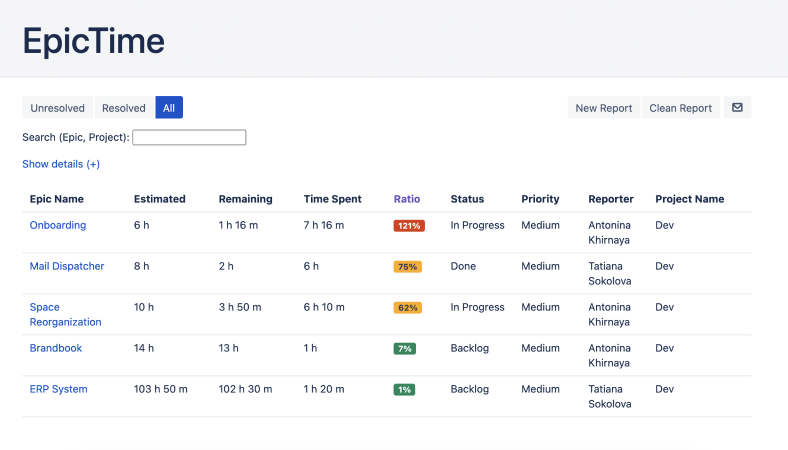788x450 pixels.
Task: Select the '102 h 30 m' remaining cell
Action: [245, 389]
